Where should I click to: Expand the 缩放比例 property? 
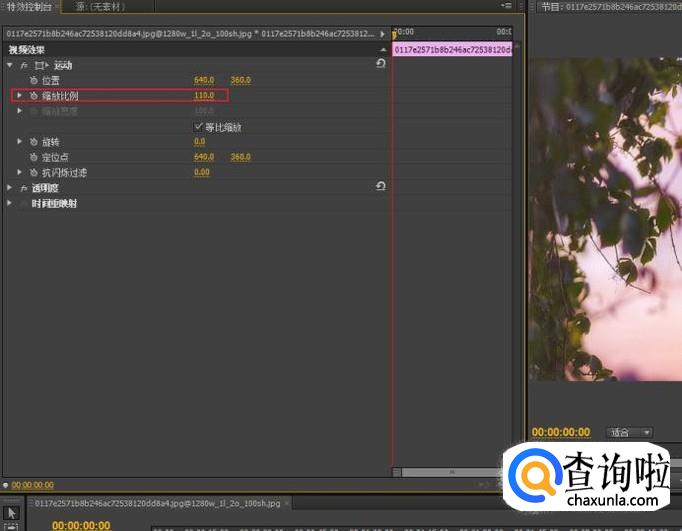tap(19, 95)
